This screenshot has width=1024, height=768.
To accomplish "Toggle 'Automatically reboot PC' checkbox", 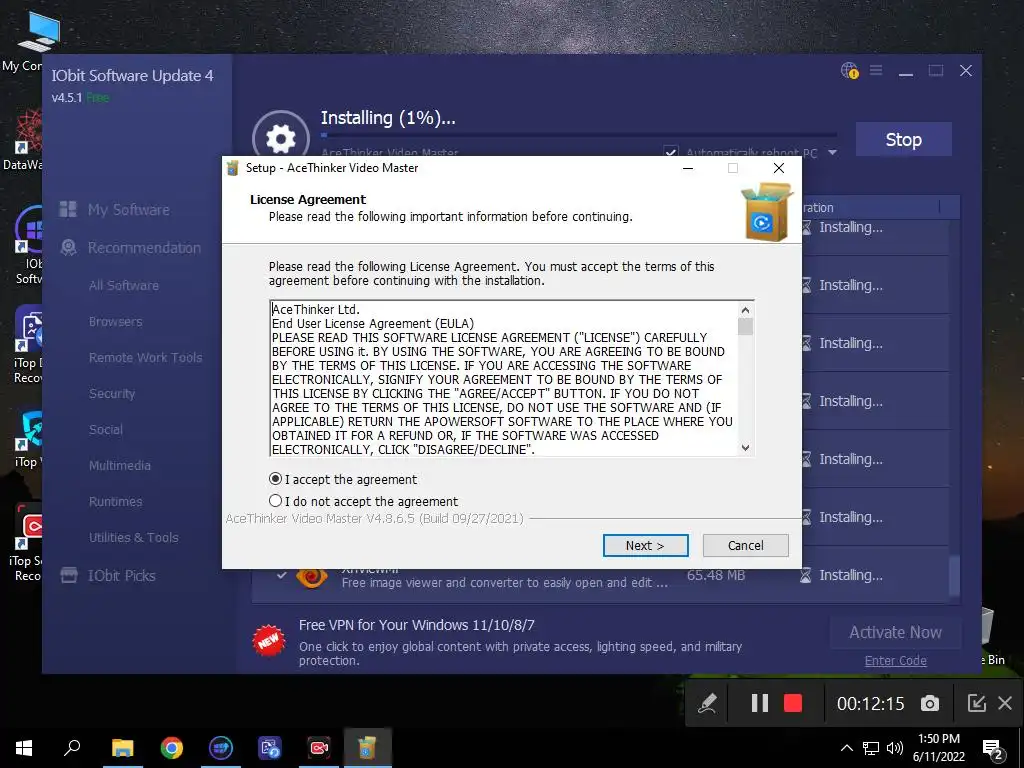I will 671,152.
